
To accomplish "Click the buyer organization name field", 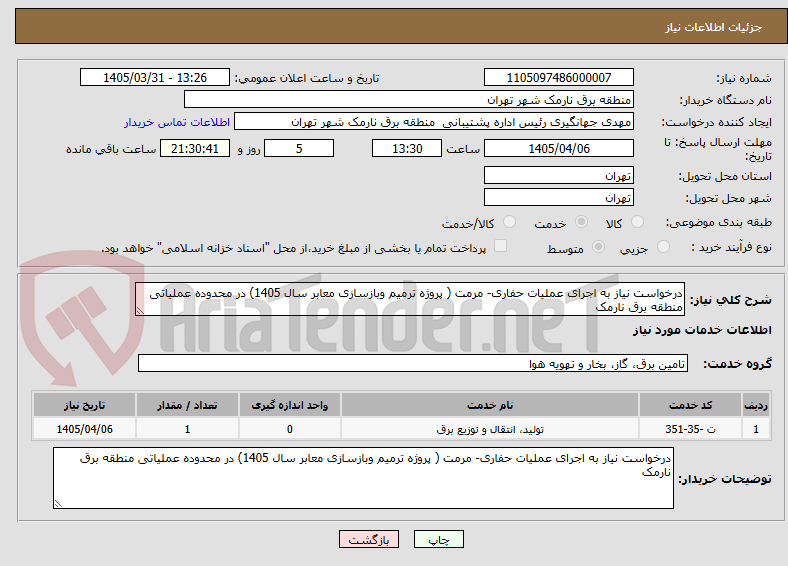I will (409, 100).
